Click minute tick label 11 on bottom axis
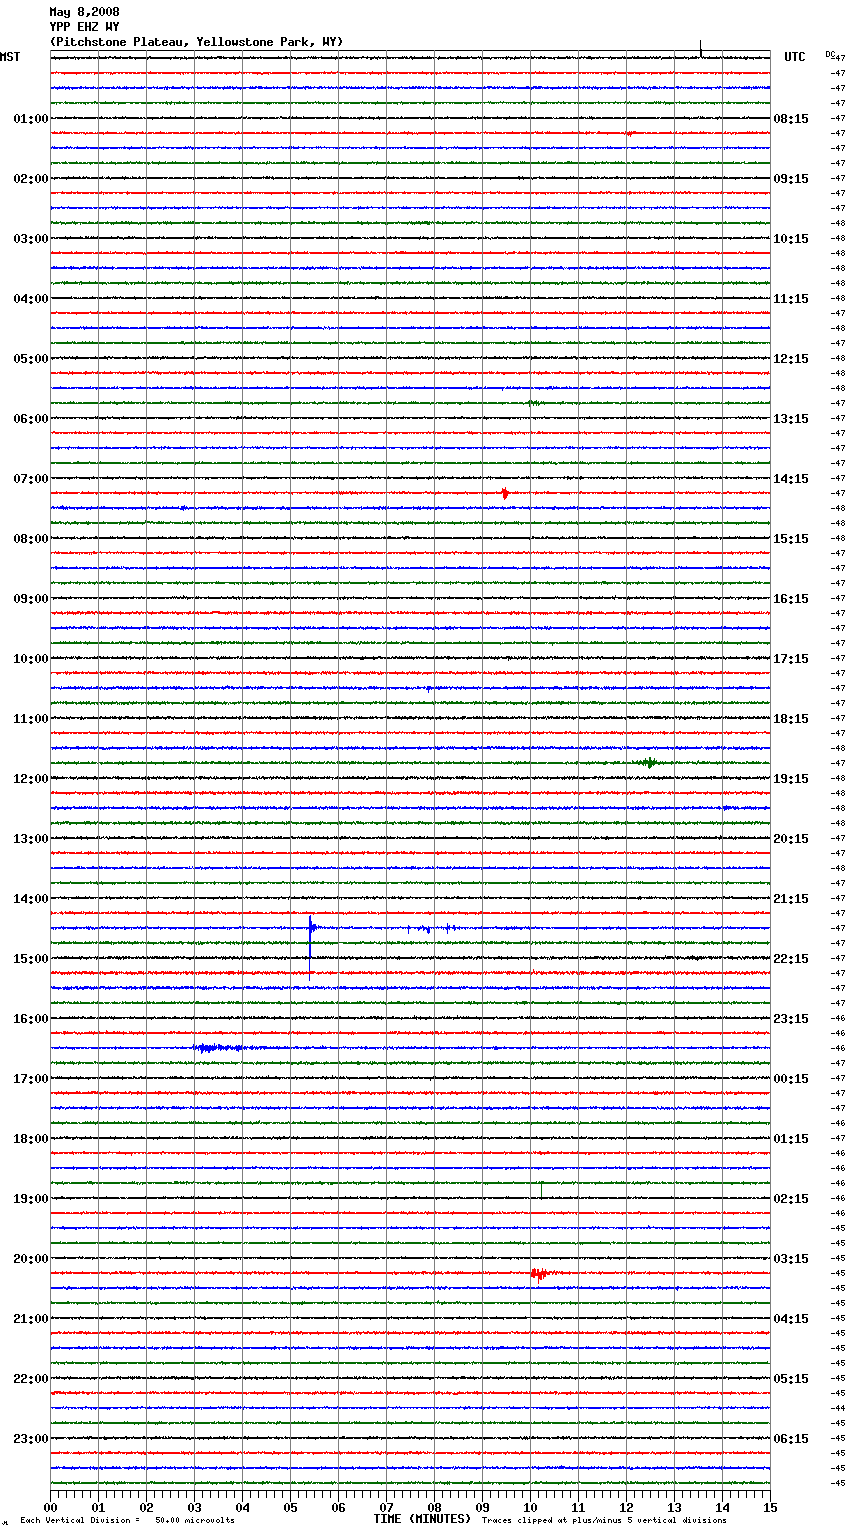 pyautogui.click(x=578, y=1507)
